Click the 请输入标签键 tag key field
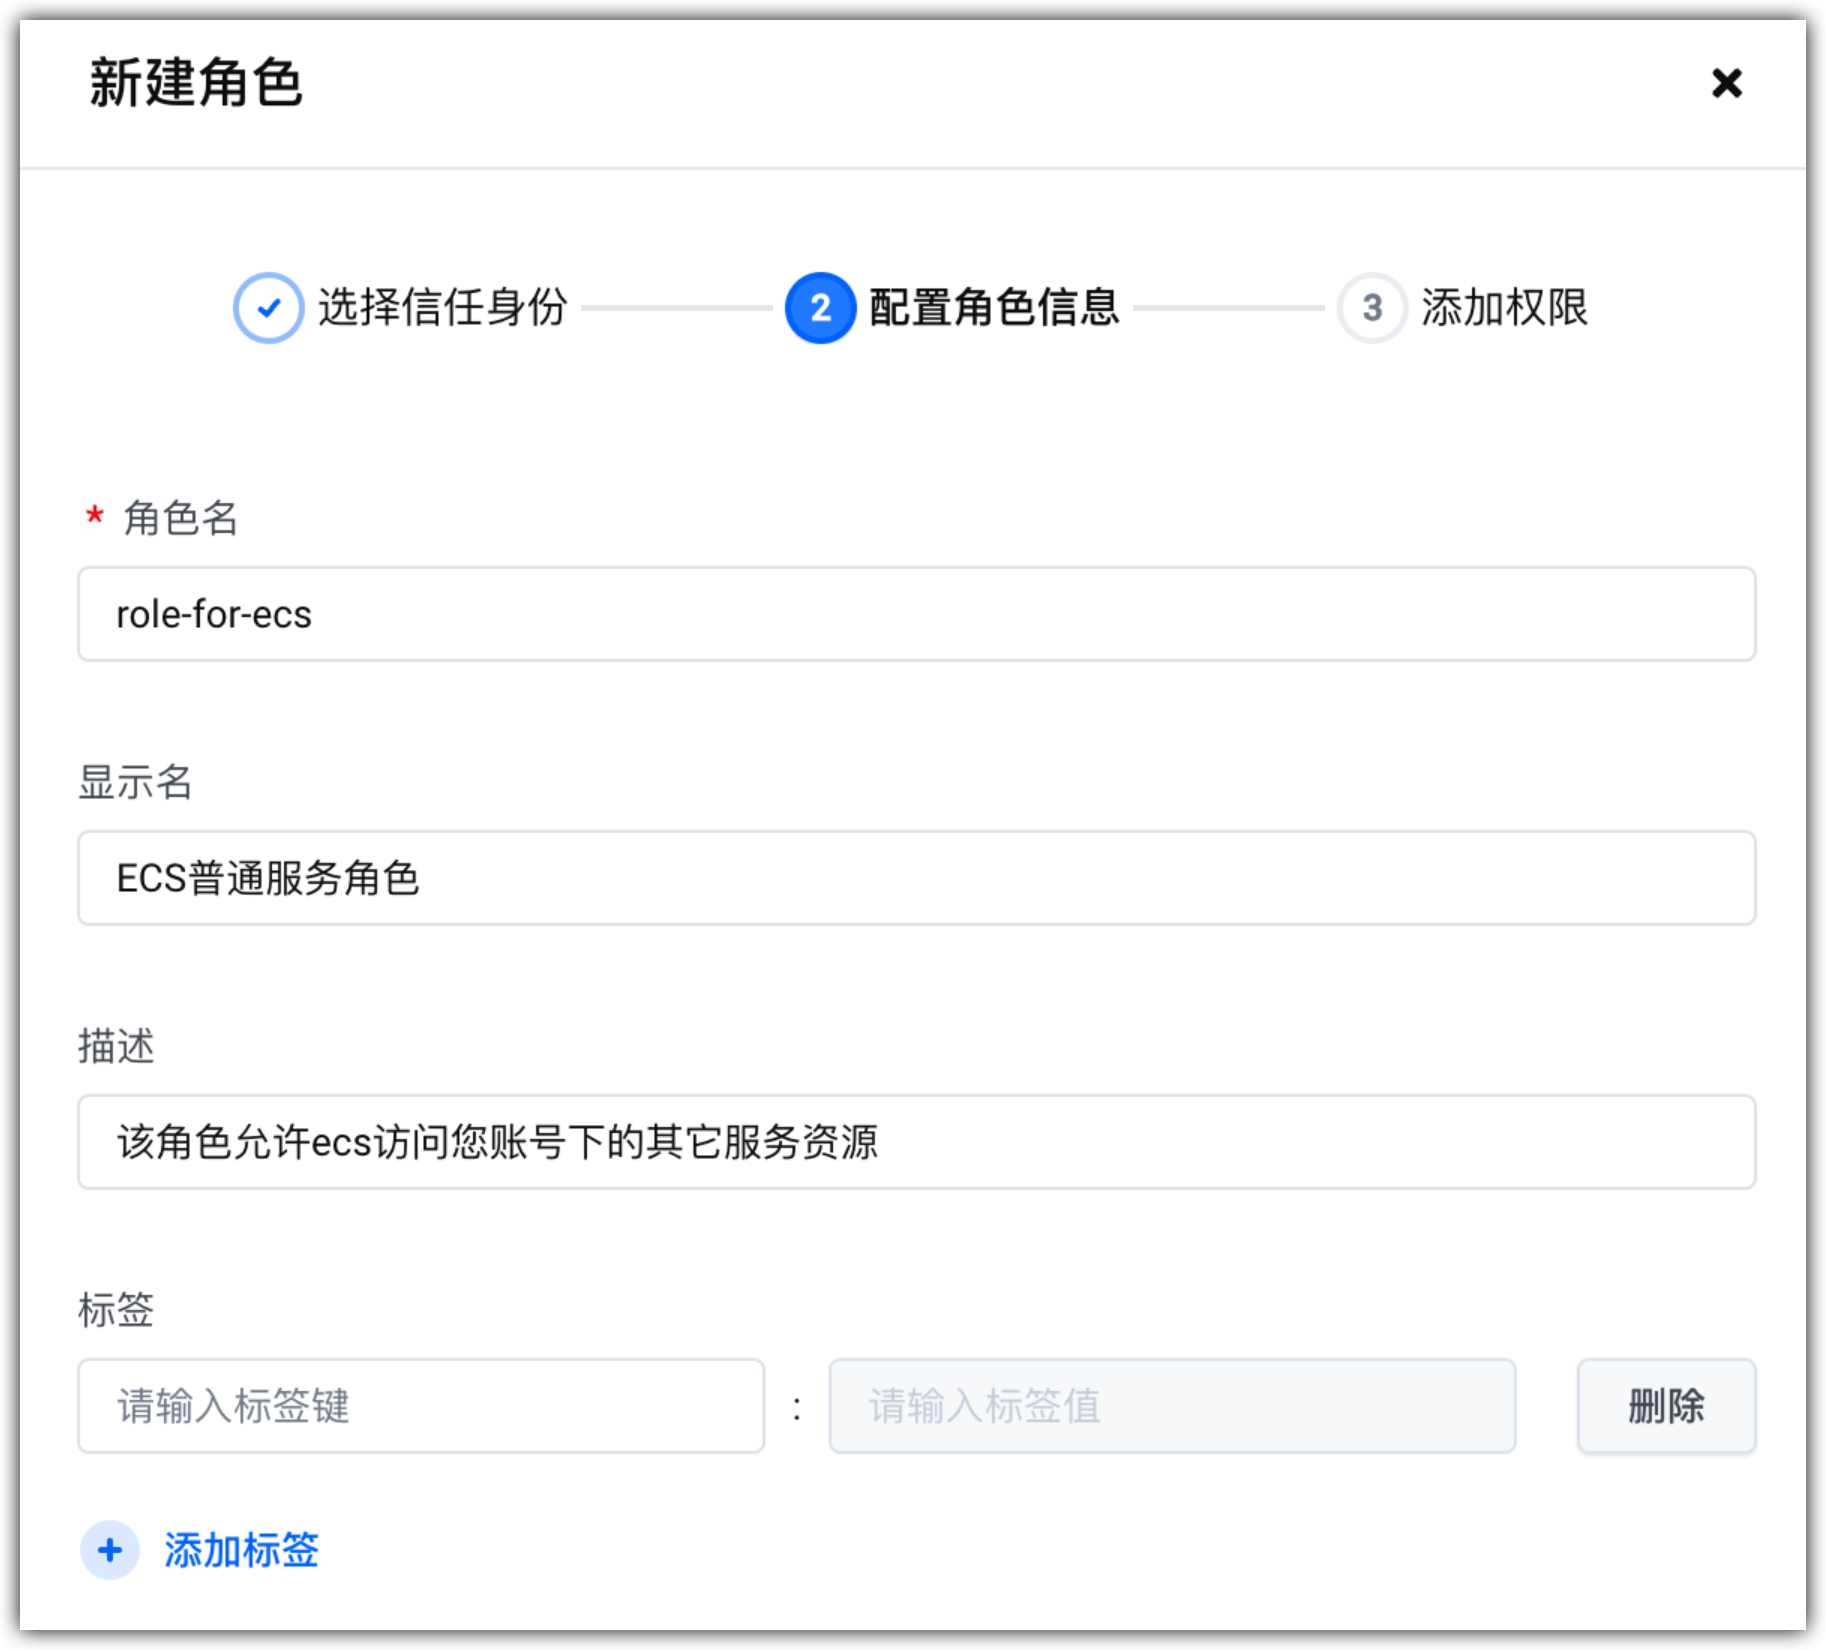The width and height of the screenshot is (1826, 1650). [x=421, y=1406]
